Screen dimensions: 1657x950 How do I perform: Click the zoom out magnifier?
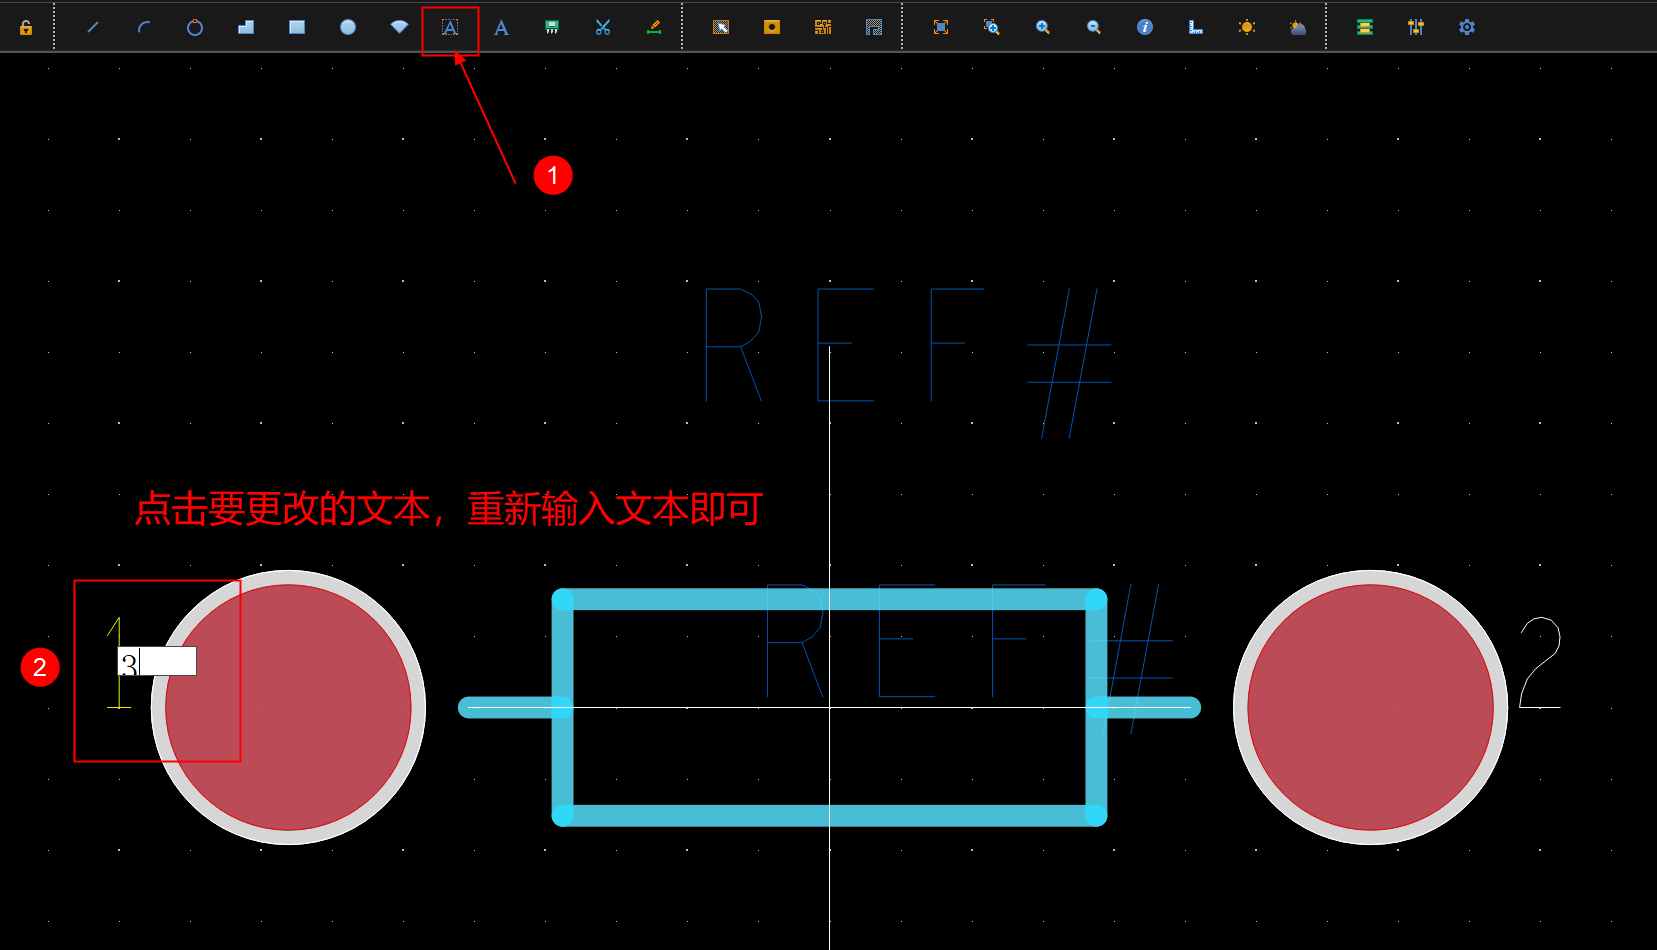[x=1094, y=28]
